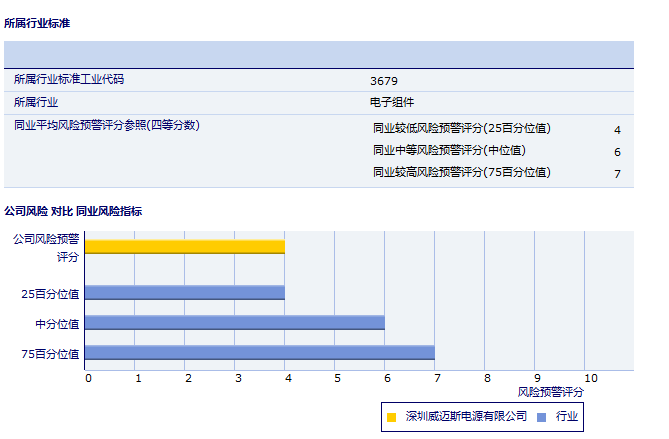Screen dimensions: 669x439
Task: Click the x-axis tick label 5
Action: click(x=337, y=378)
